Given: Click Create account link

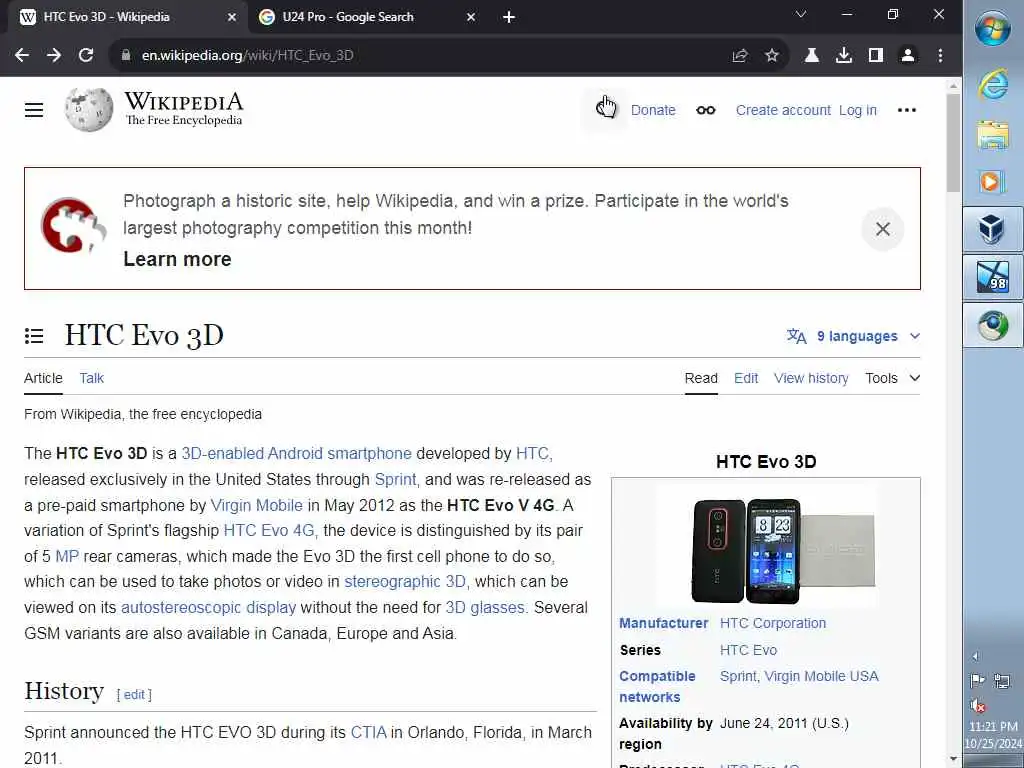Looking at the screenshot, I should click(783, 110).
